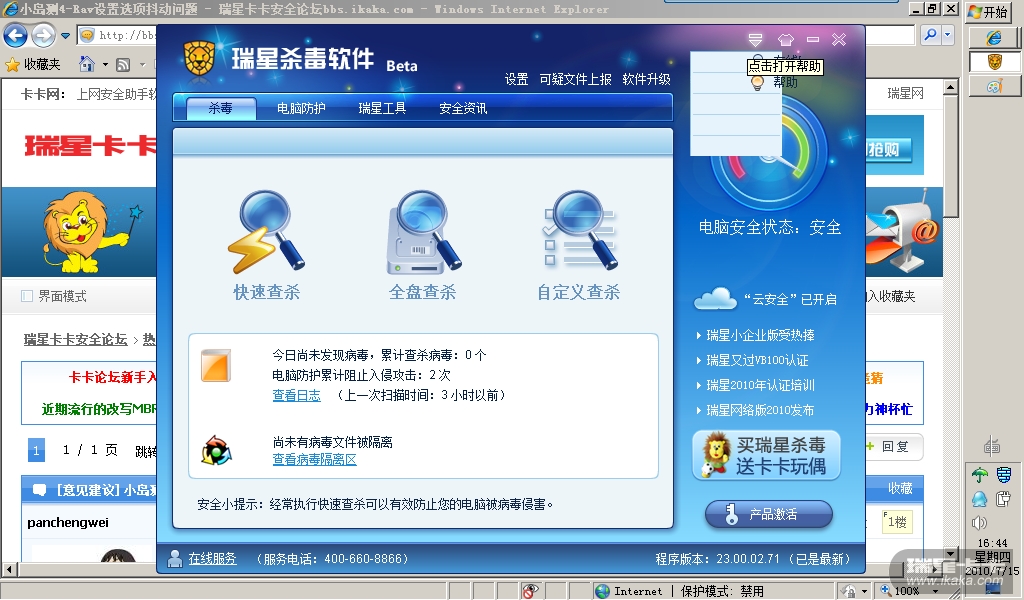The height and width of the screenshot is (600, 1024).
Task: Click the IE search magnifier button
Action: 931,35
